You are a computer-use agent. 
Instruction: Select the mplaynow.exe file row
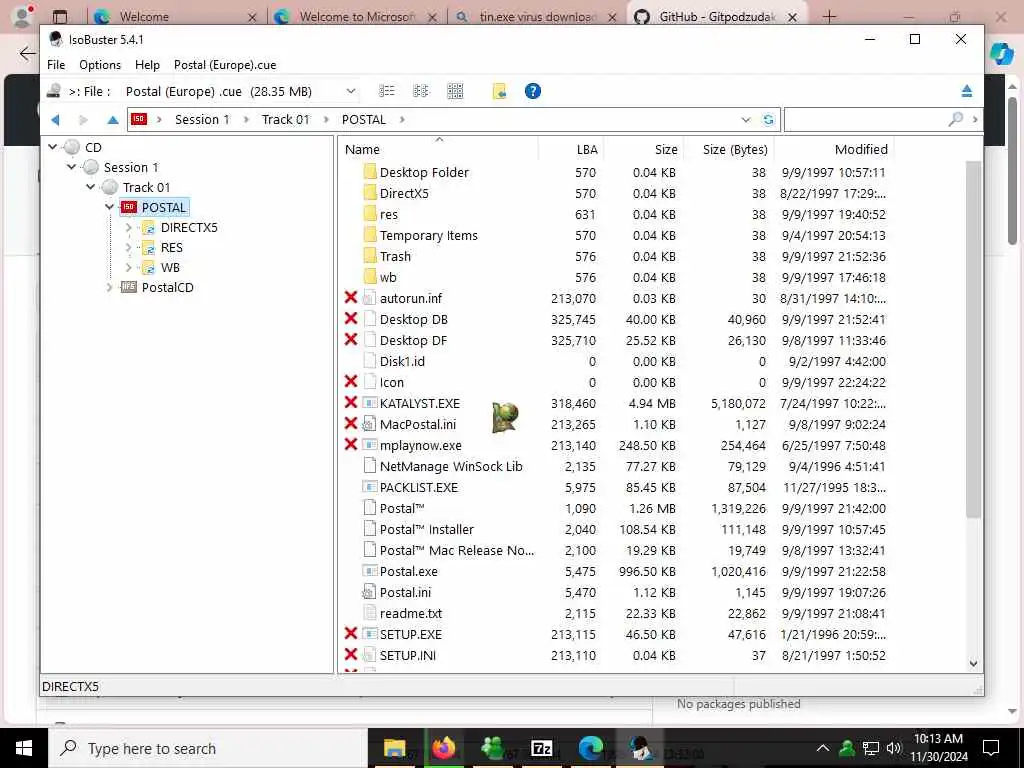click(421, 445)
